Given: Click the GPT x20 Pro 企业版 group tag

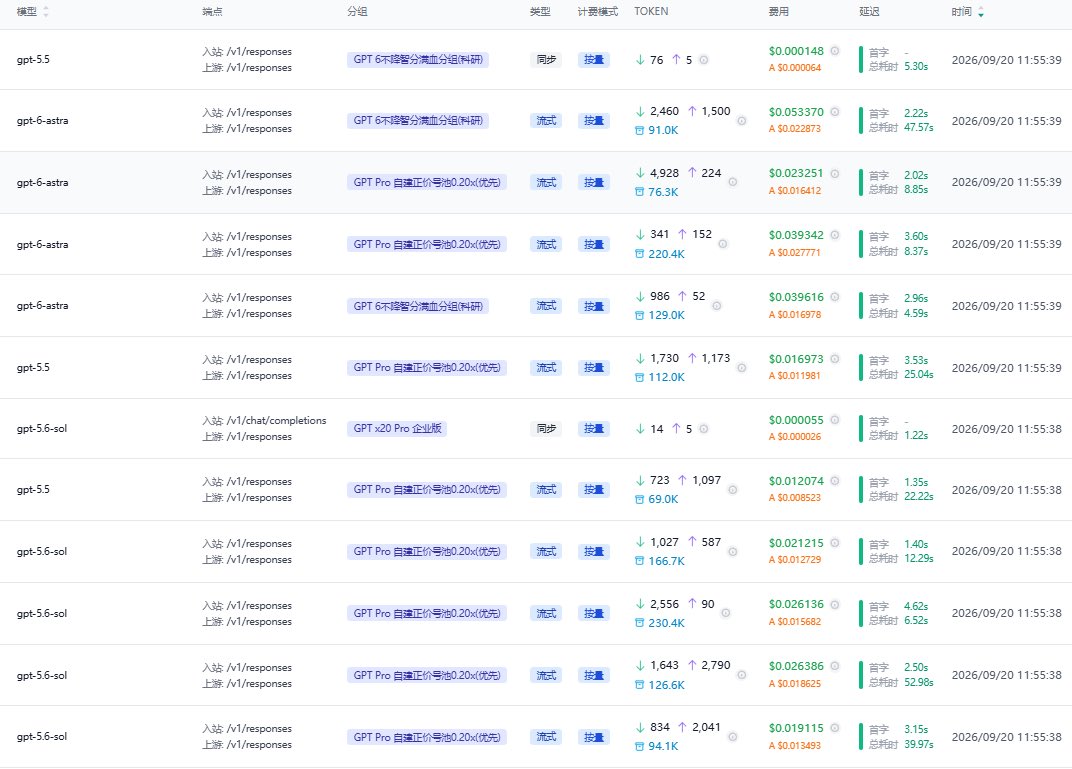Looking at the screenshot, I should (x=397, y=429).
